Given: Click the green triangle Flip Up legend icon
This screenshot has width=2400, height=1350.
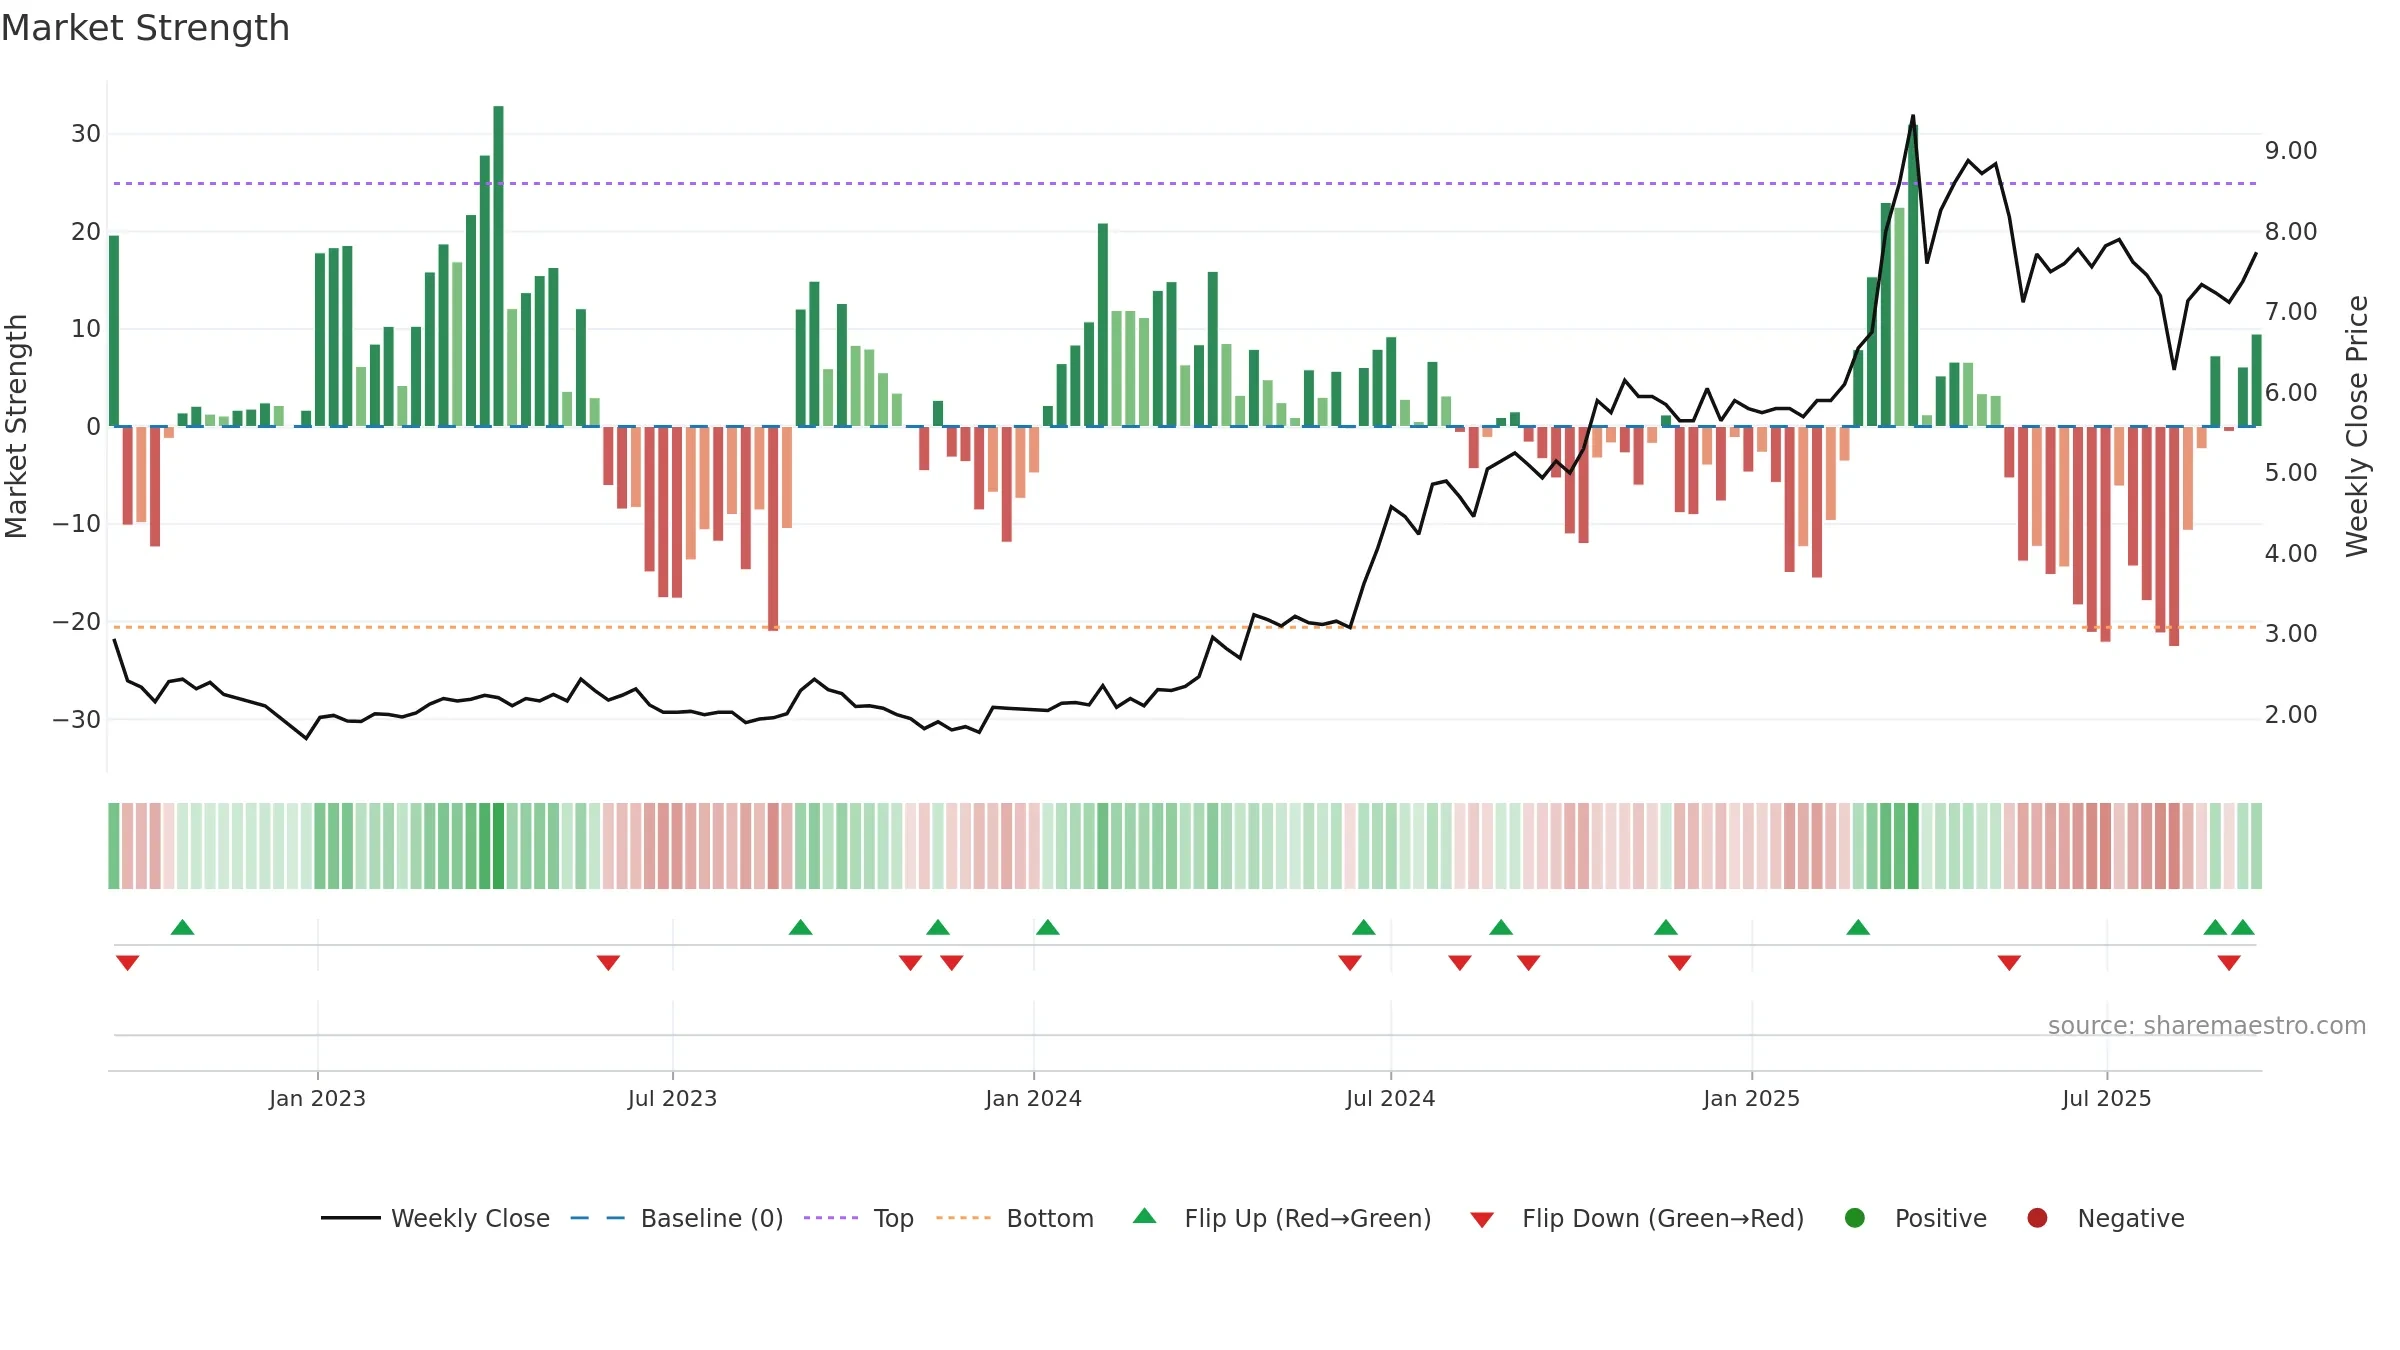Looking at the screenshot, I should click(x=1145, y=1217).
